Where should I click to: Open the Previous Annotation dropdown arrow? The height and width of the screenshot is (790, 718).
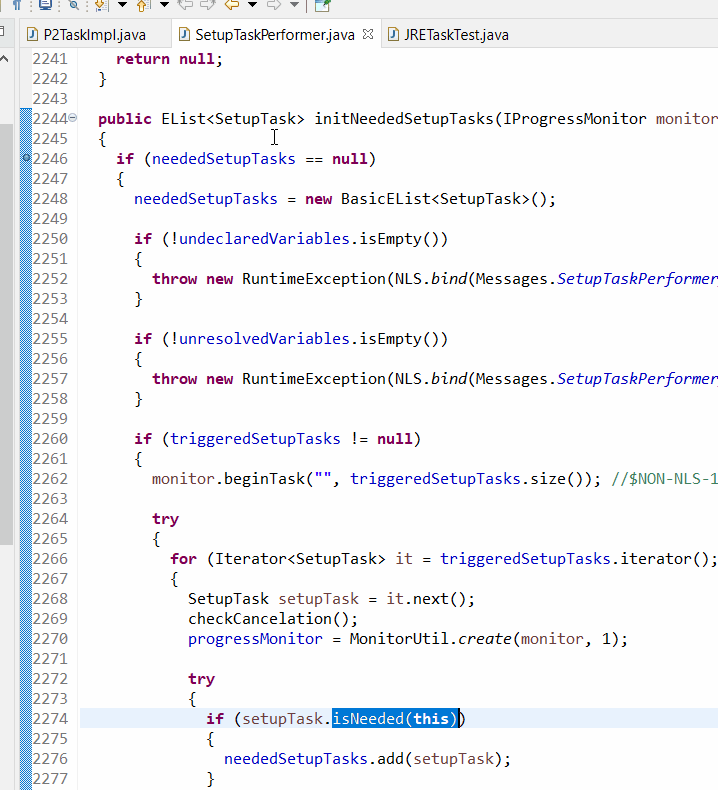click(x=164, y=5)
